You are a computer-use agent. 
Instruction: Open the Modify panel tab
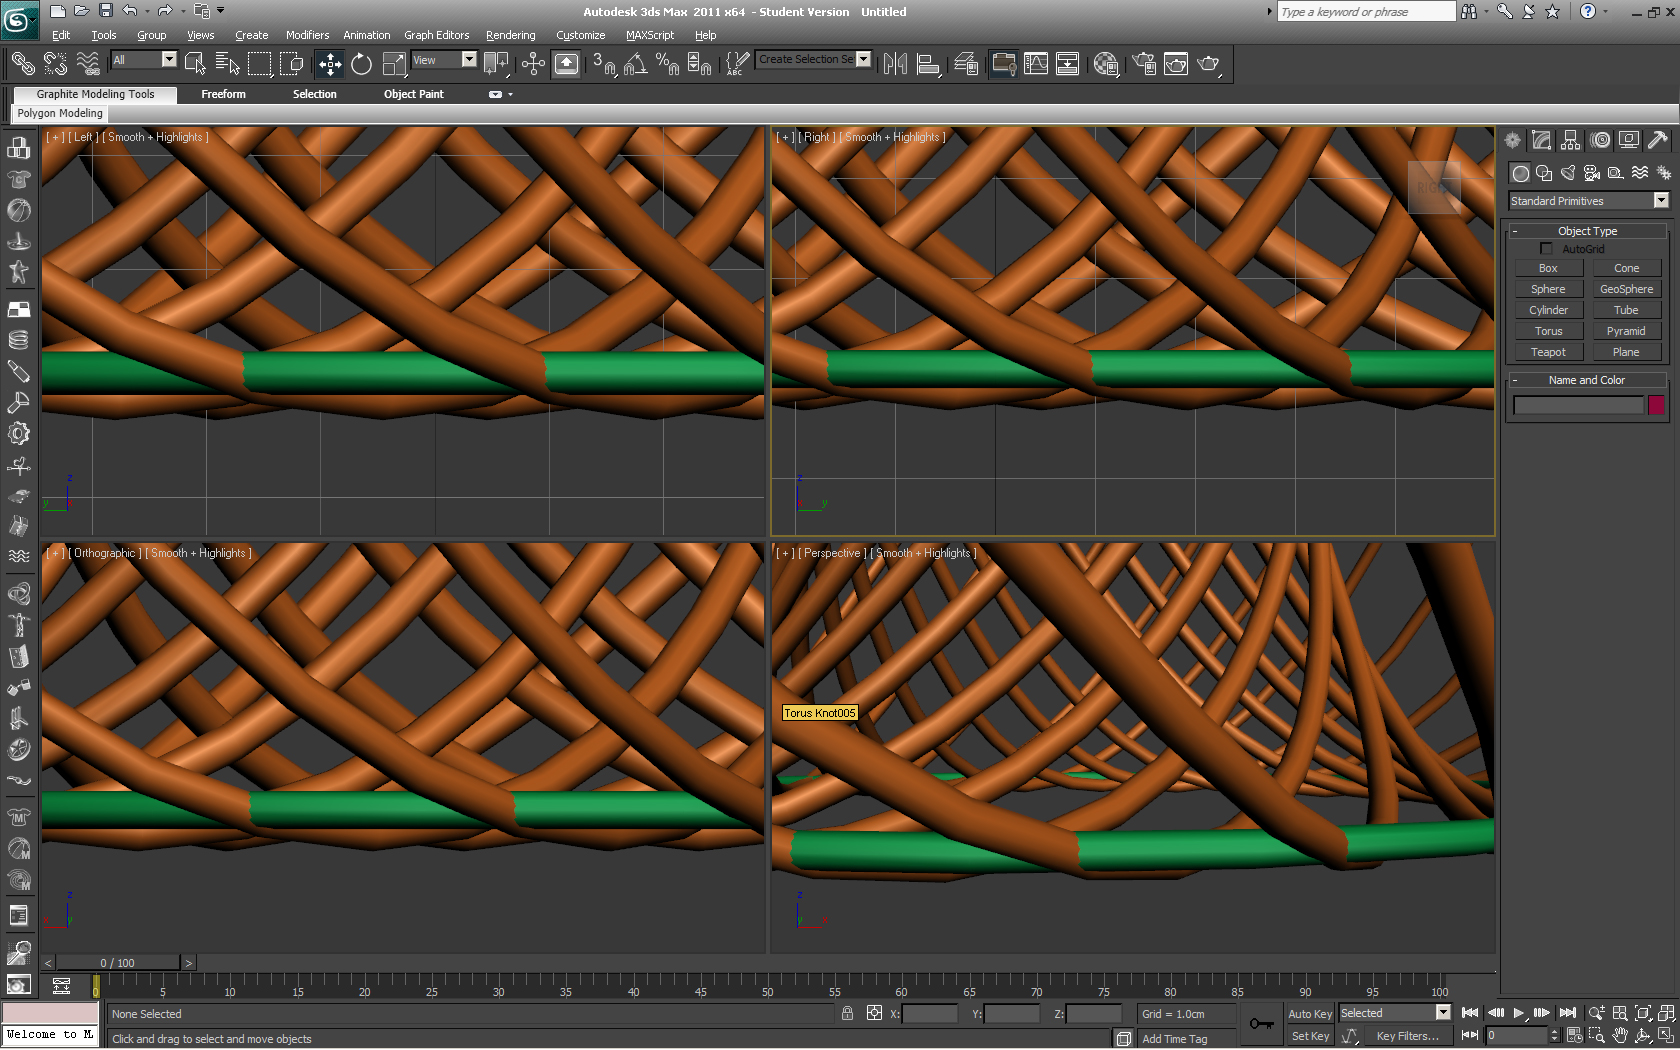coord(1541,140)
